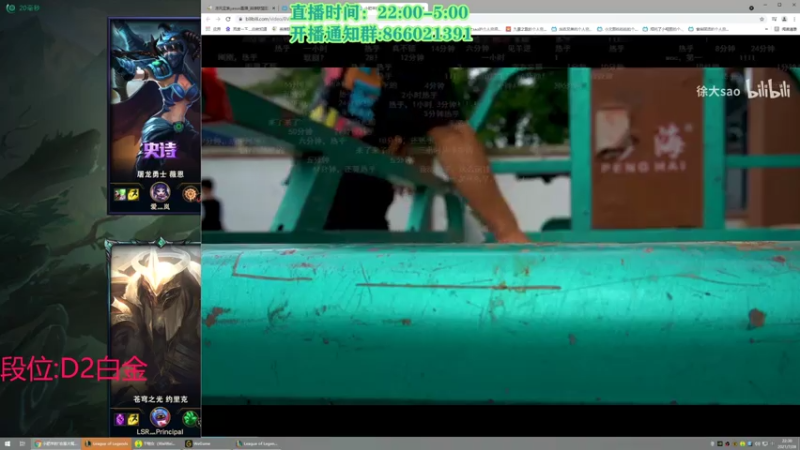The height and width of the screenshot is (450, 800).
Task: Click the green rune icon on Kayle's card
Action: (190, 419)
